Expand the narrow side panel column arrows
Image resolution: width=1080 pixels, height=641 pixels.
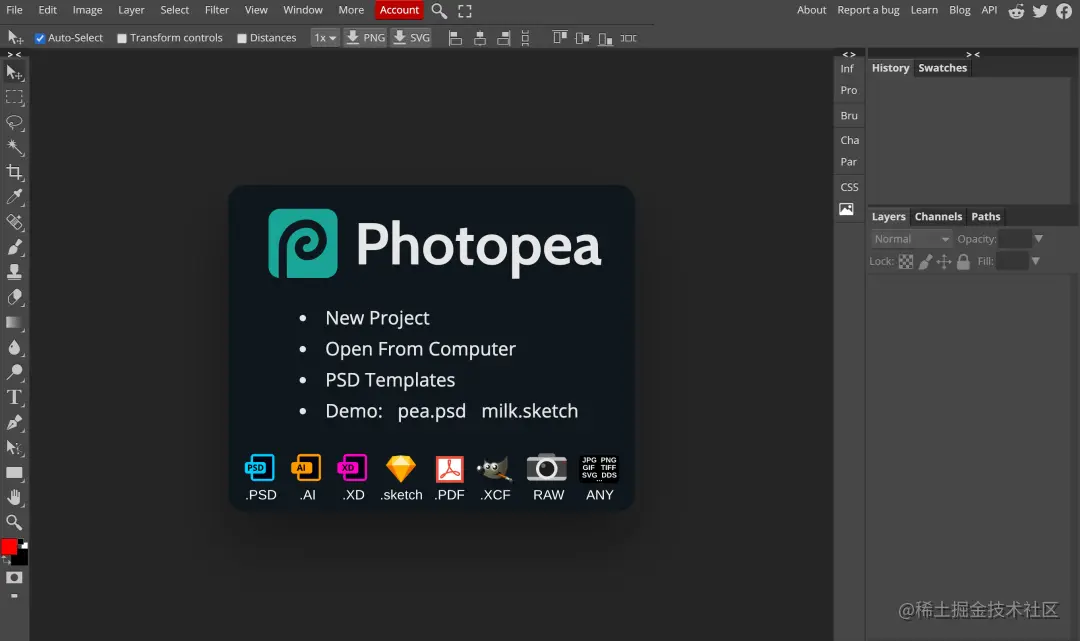coord(849,54)
